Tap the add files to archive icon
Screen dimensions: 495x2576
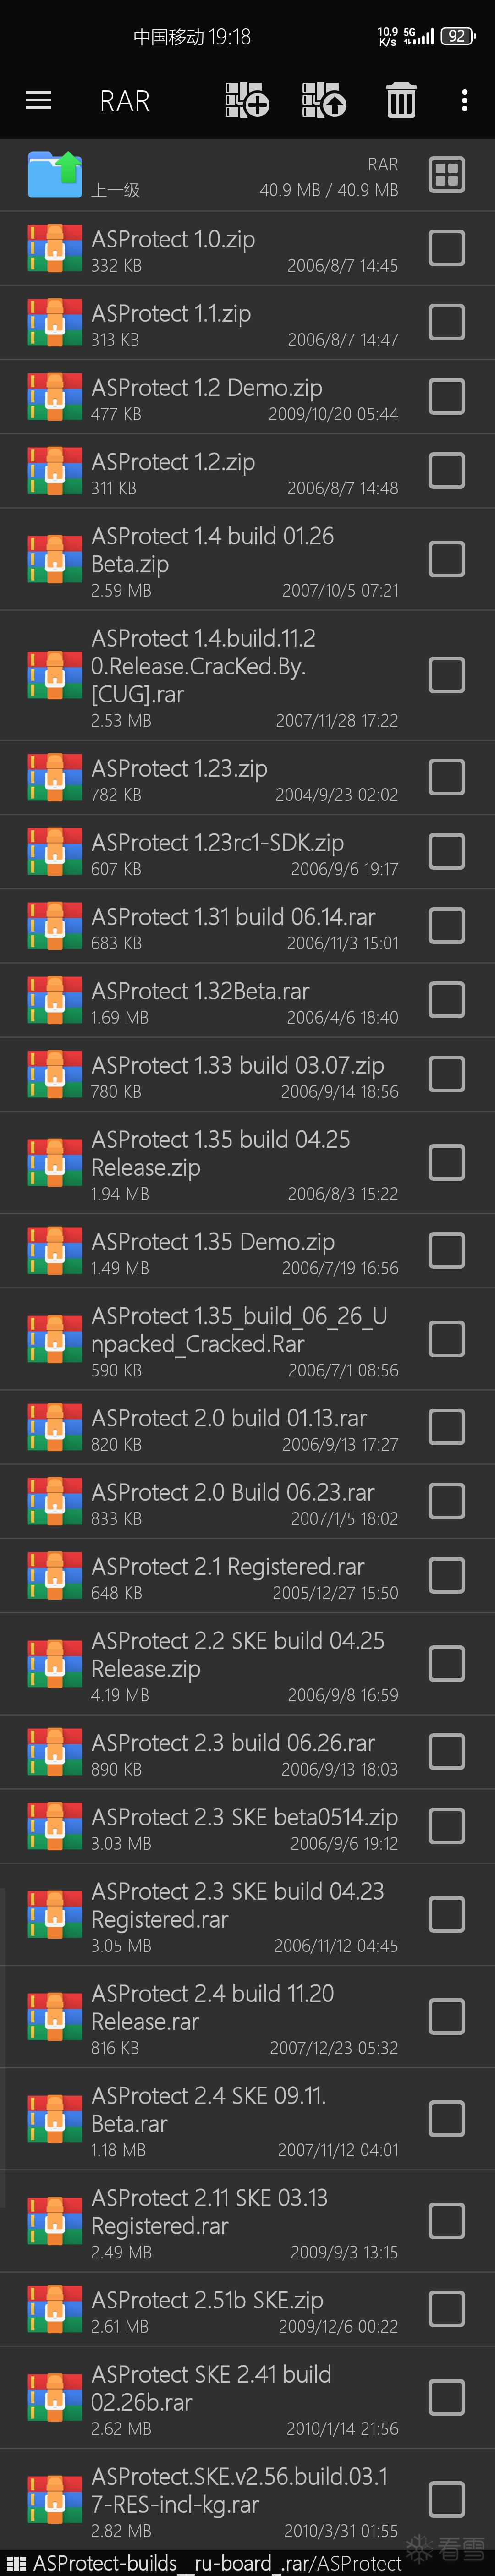pos(247,100)
